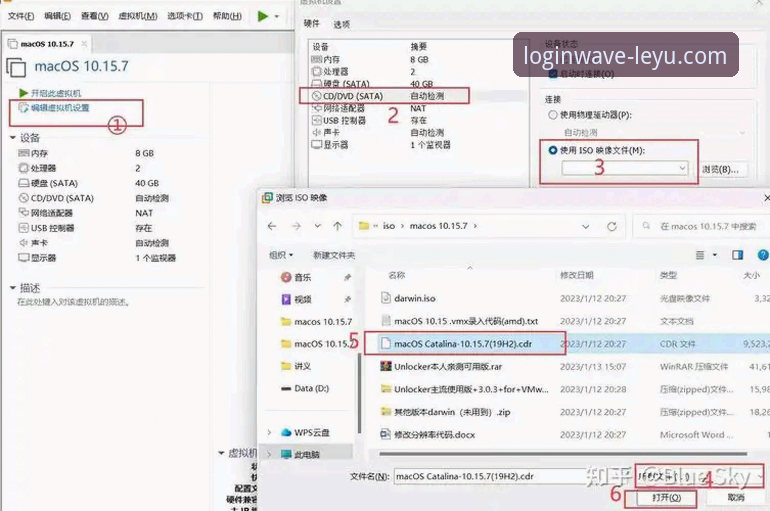Screen dimensions: 770x511
Task: Open the 虚拟机(M) menu
Action: 138,16
